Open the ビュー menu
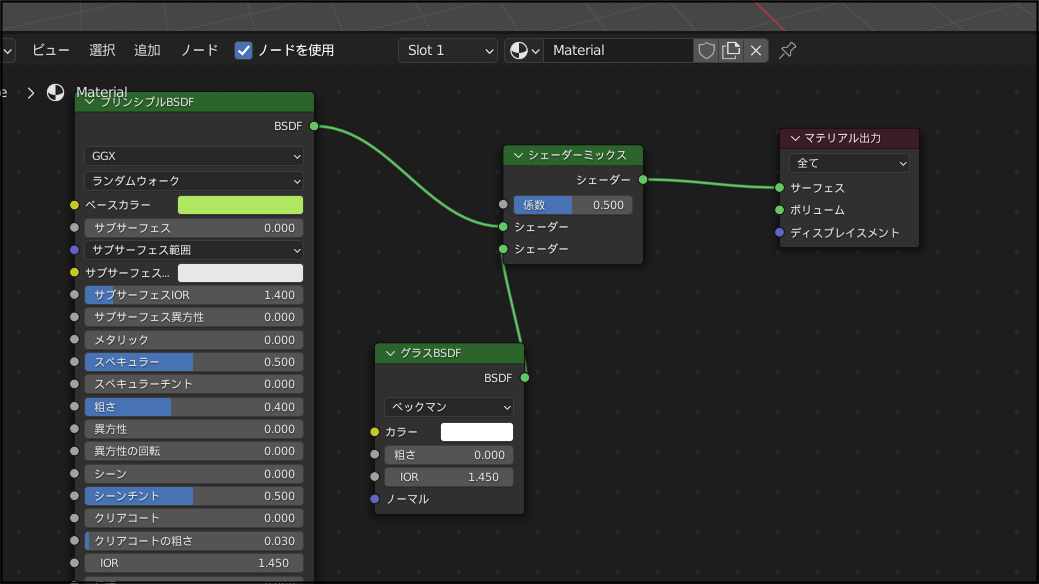The image size is (1039, 584). pyautogui.click(x=50, y=50)
